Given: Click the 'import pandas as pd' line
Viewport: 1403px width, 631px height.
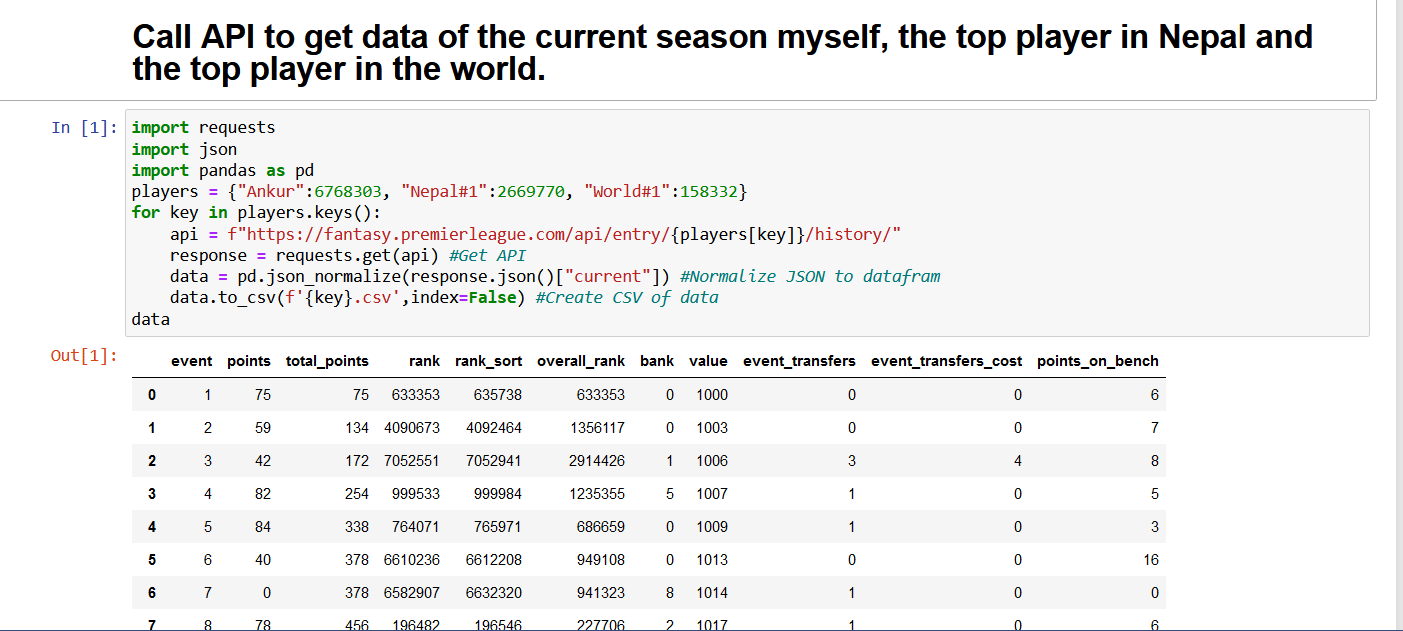Looking at the screenshot, I should (222, 171).
